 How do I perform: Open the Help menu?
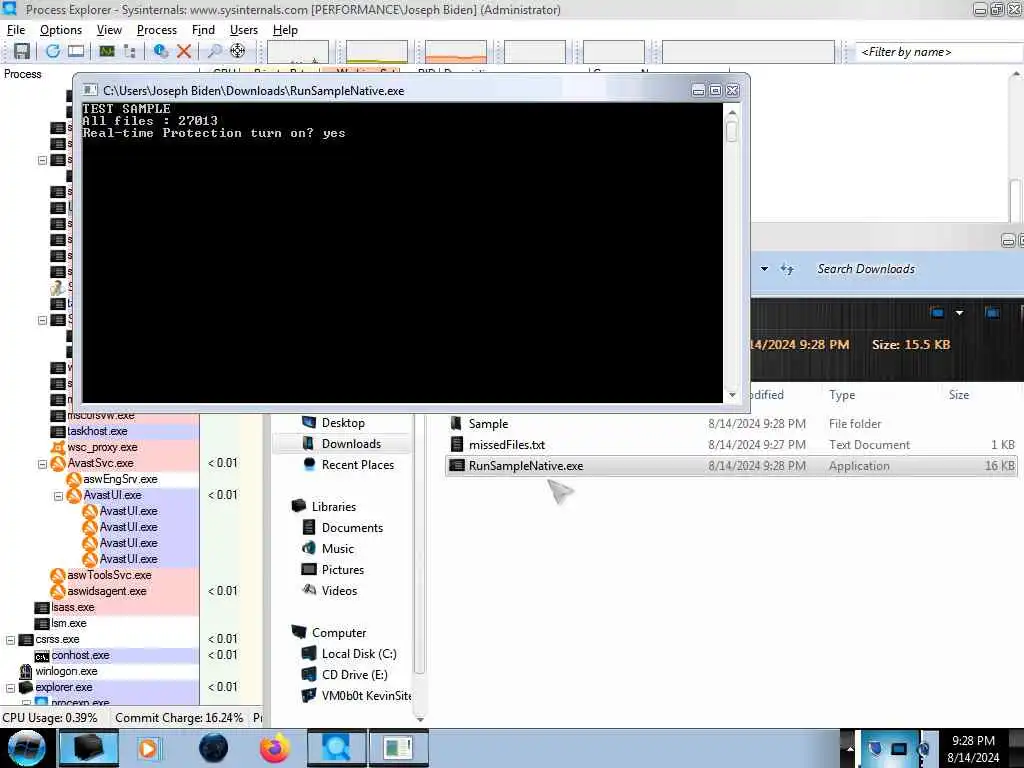tap(285, 30)
